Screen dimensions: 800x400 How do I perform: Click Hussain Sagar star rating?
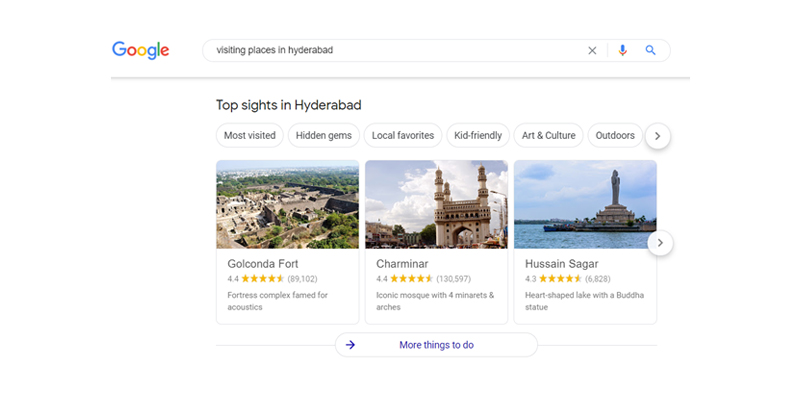(560, 279)
